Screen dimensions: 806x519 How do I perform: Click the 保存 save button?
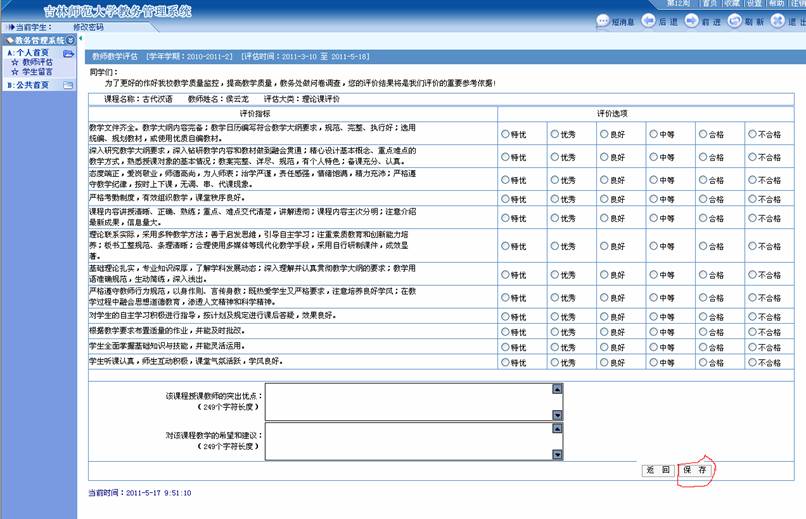click(x=696, y=469)
